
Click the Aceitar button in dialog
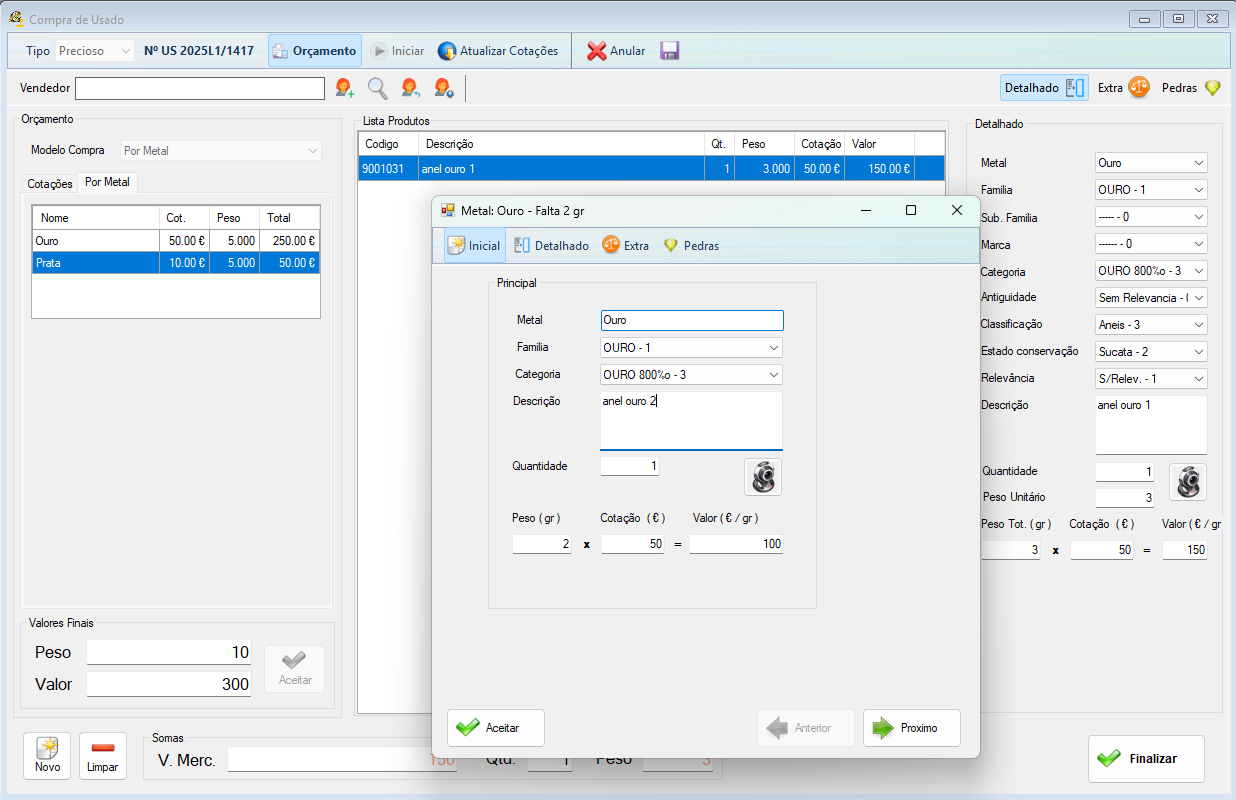(496, 728)
